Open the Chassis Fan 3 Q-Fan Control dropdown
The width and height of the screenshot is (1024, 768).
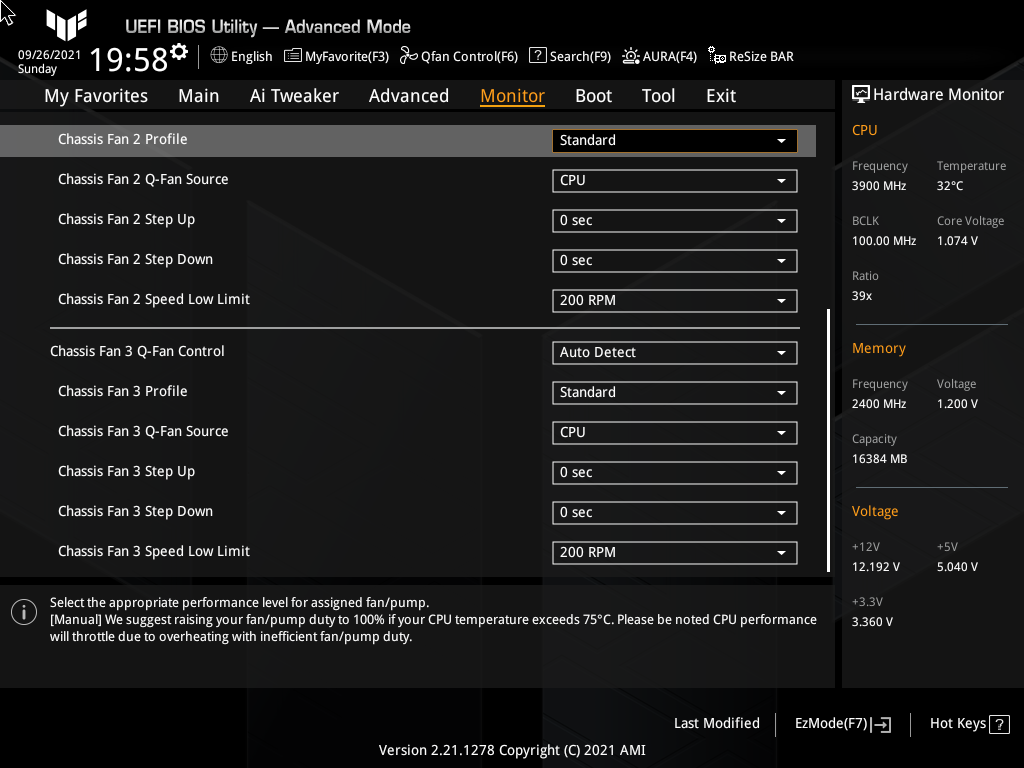674,352
